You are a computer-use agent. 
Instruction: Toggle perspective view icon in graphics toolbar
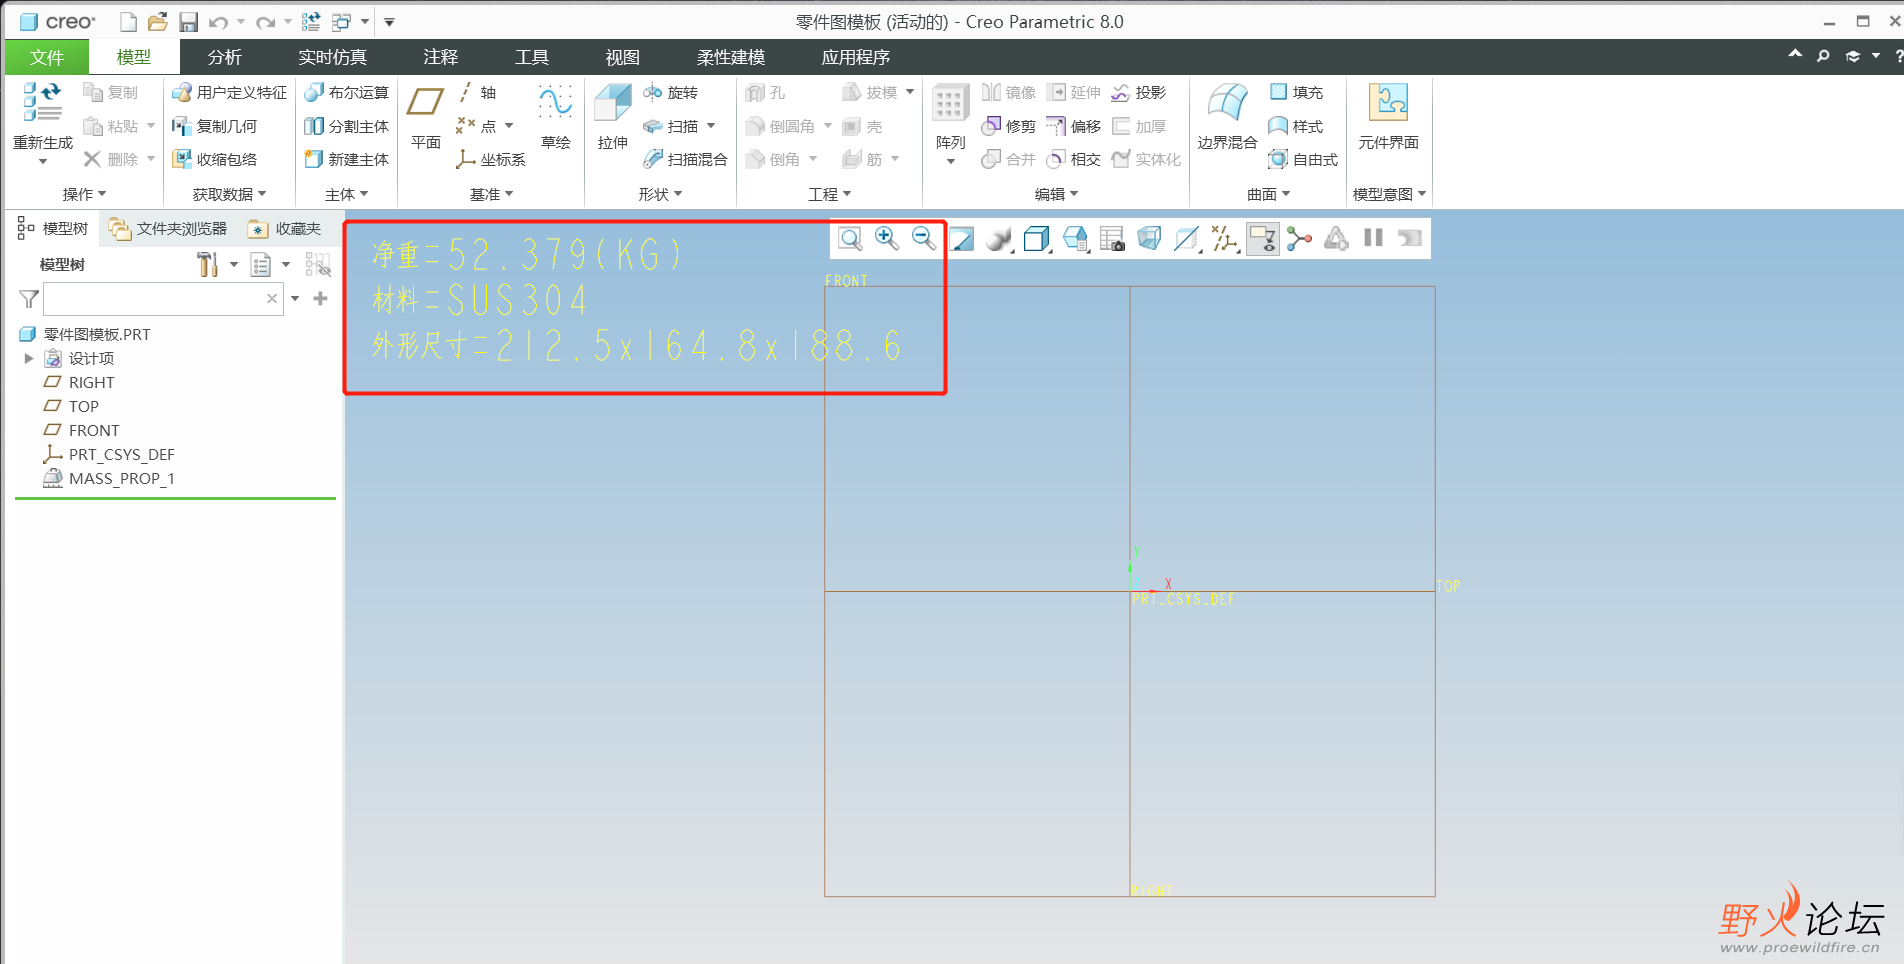1149,238
